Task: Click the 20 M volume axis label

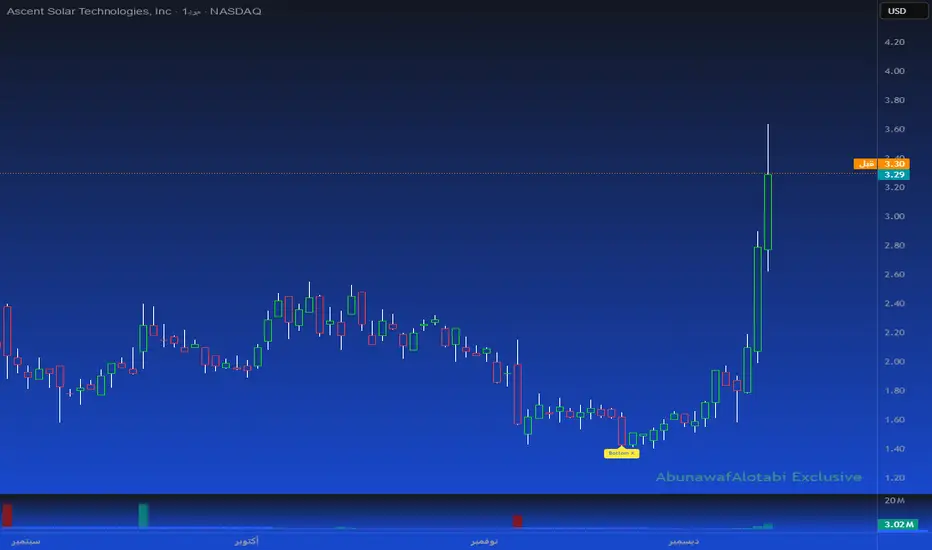Action: (894, 501)
